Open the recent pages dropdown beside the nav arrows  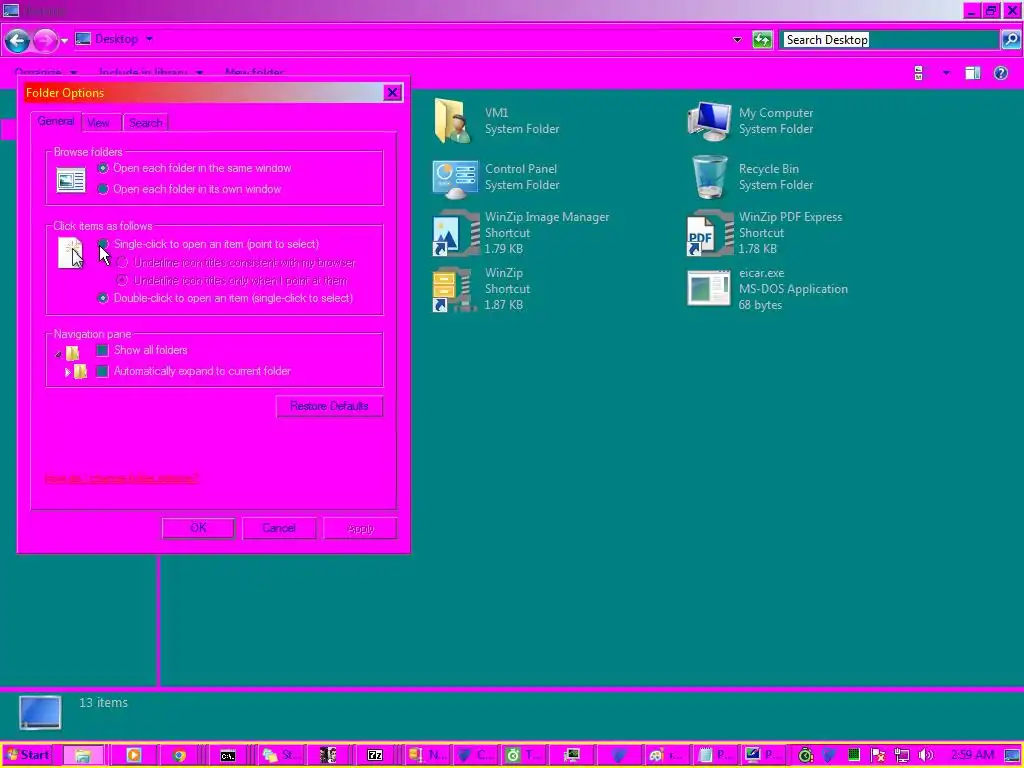pos(64,41)
